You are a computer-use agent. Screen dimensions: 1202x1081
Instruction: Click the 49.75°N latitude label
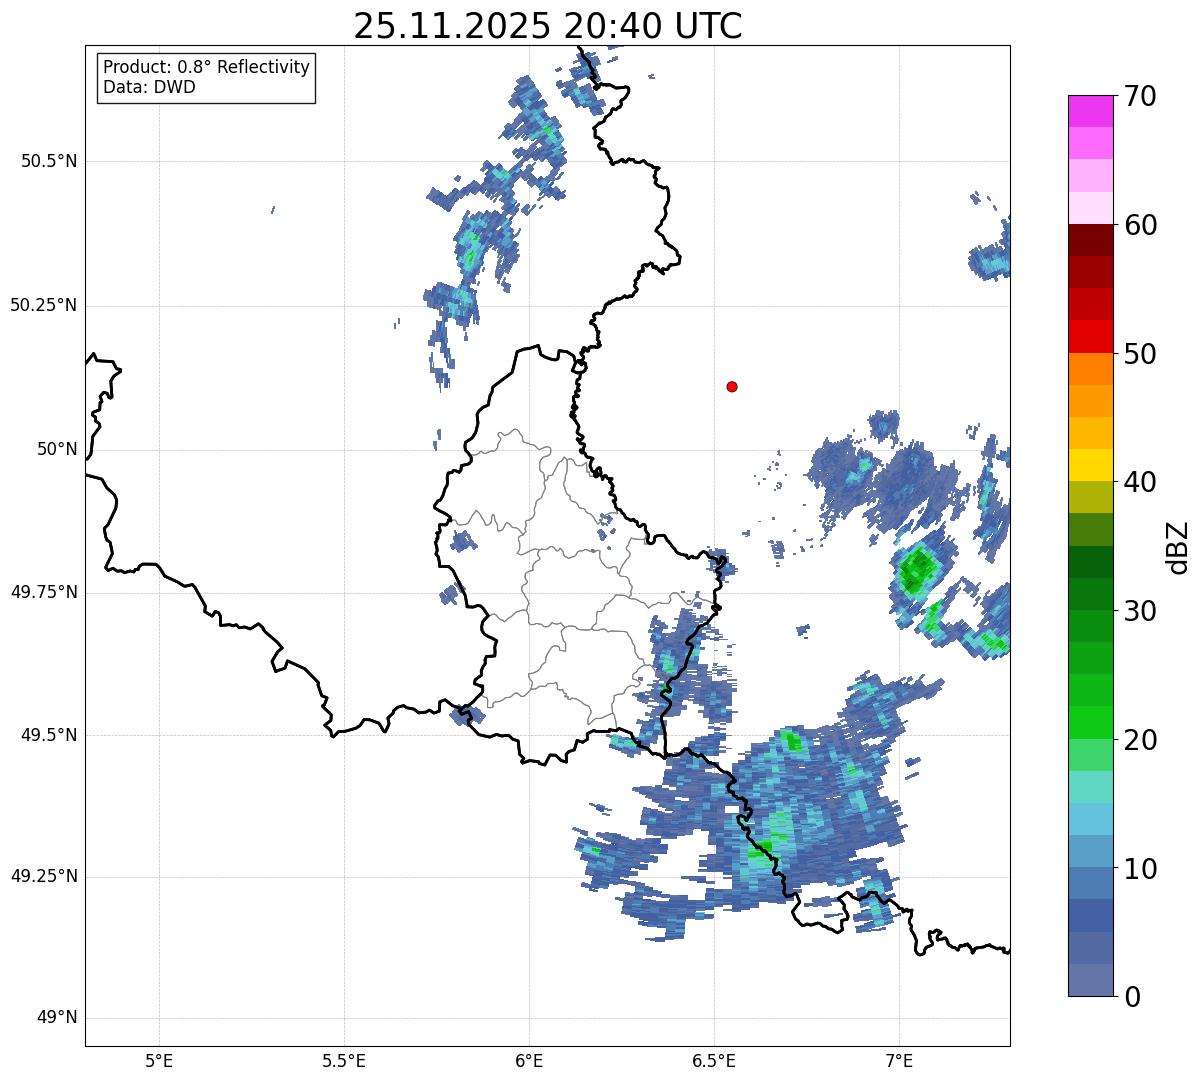click(43, 592)
